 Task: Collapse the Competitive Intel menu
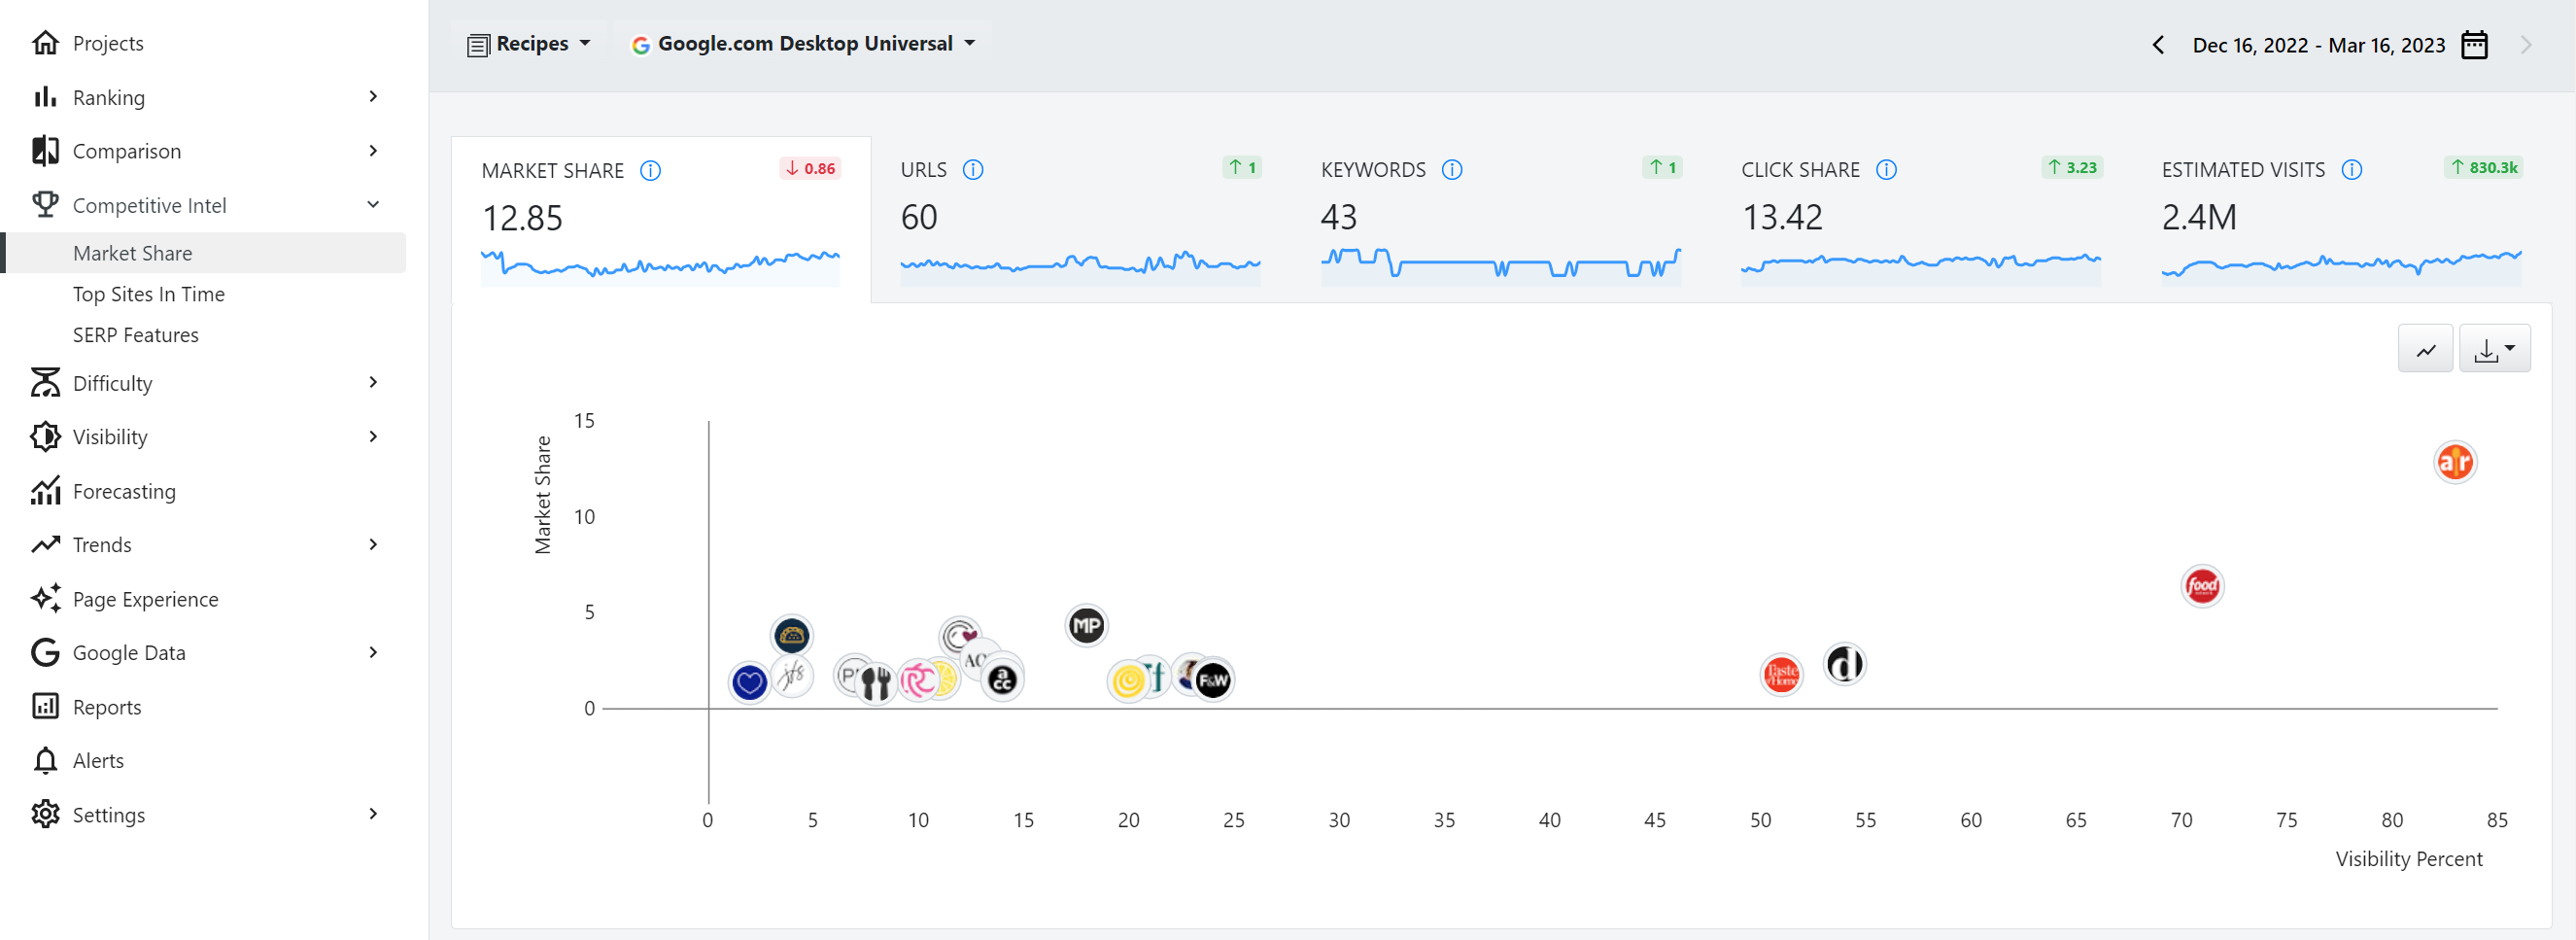[x=373, y=205]
